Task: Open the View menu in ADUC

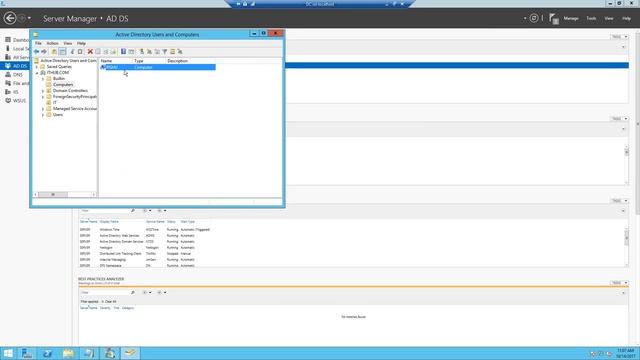Action: tap(67, 43)
